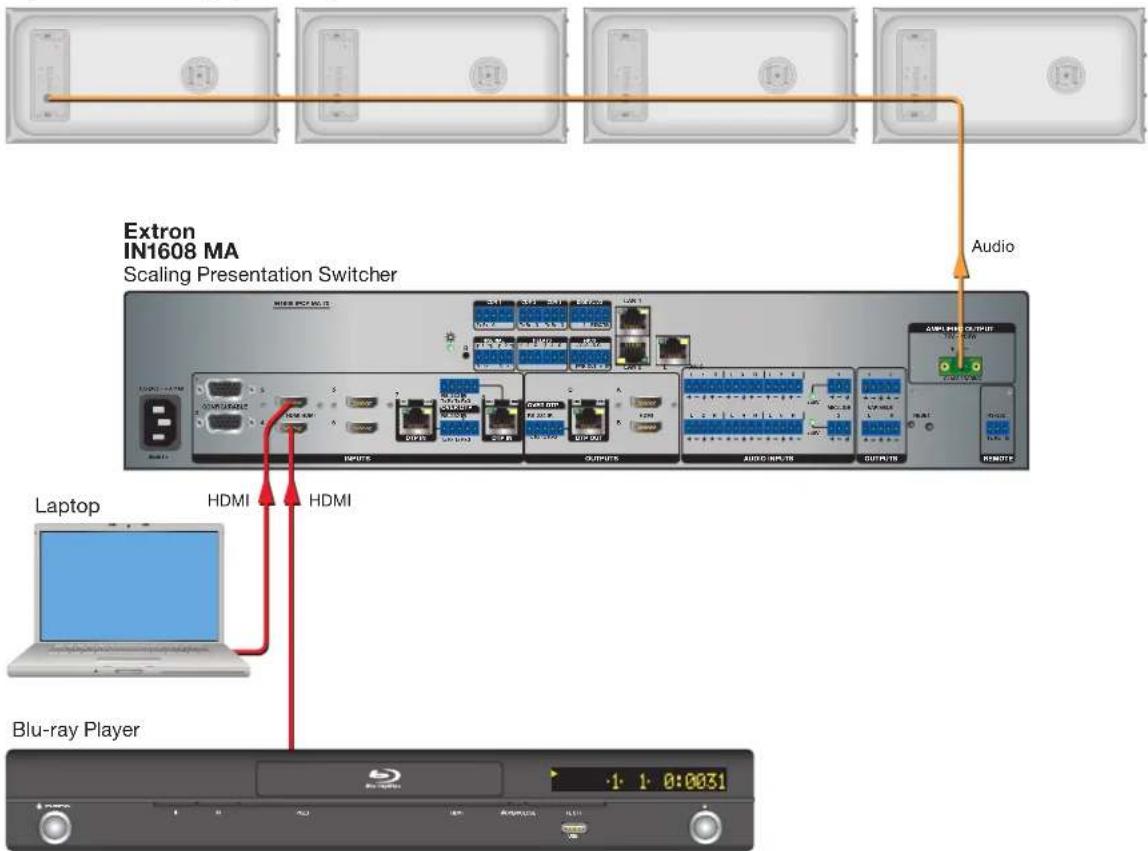The width and height of the screenshot is (1148, 851).
Task: Click the upper VGA connector on the switcher
Action: pyautogui.click(x=224, y=390)
